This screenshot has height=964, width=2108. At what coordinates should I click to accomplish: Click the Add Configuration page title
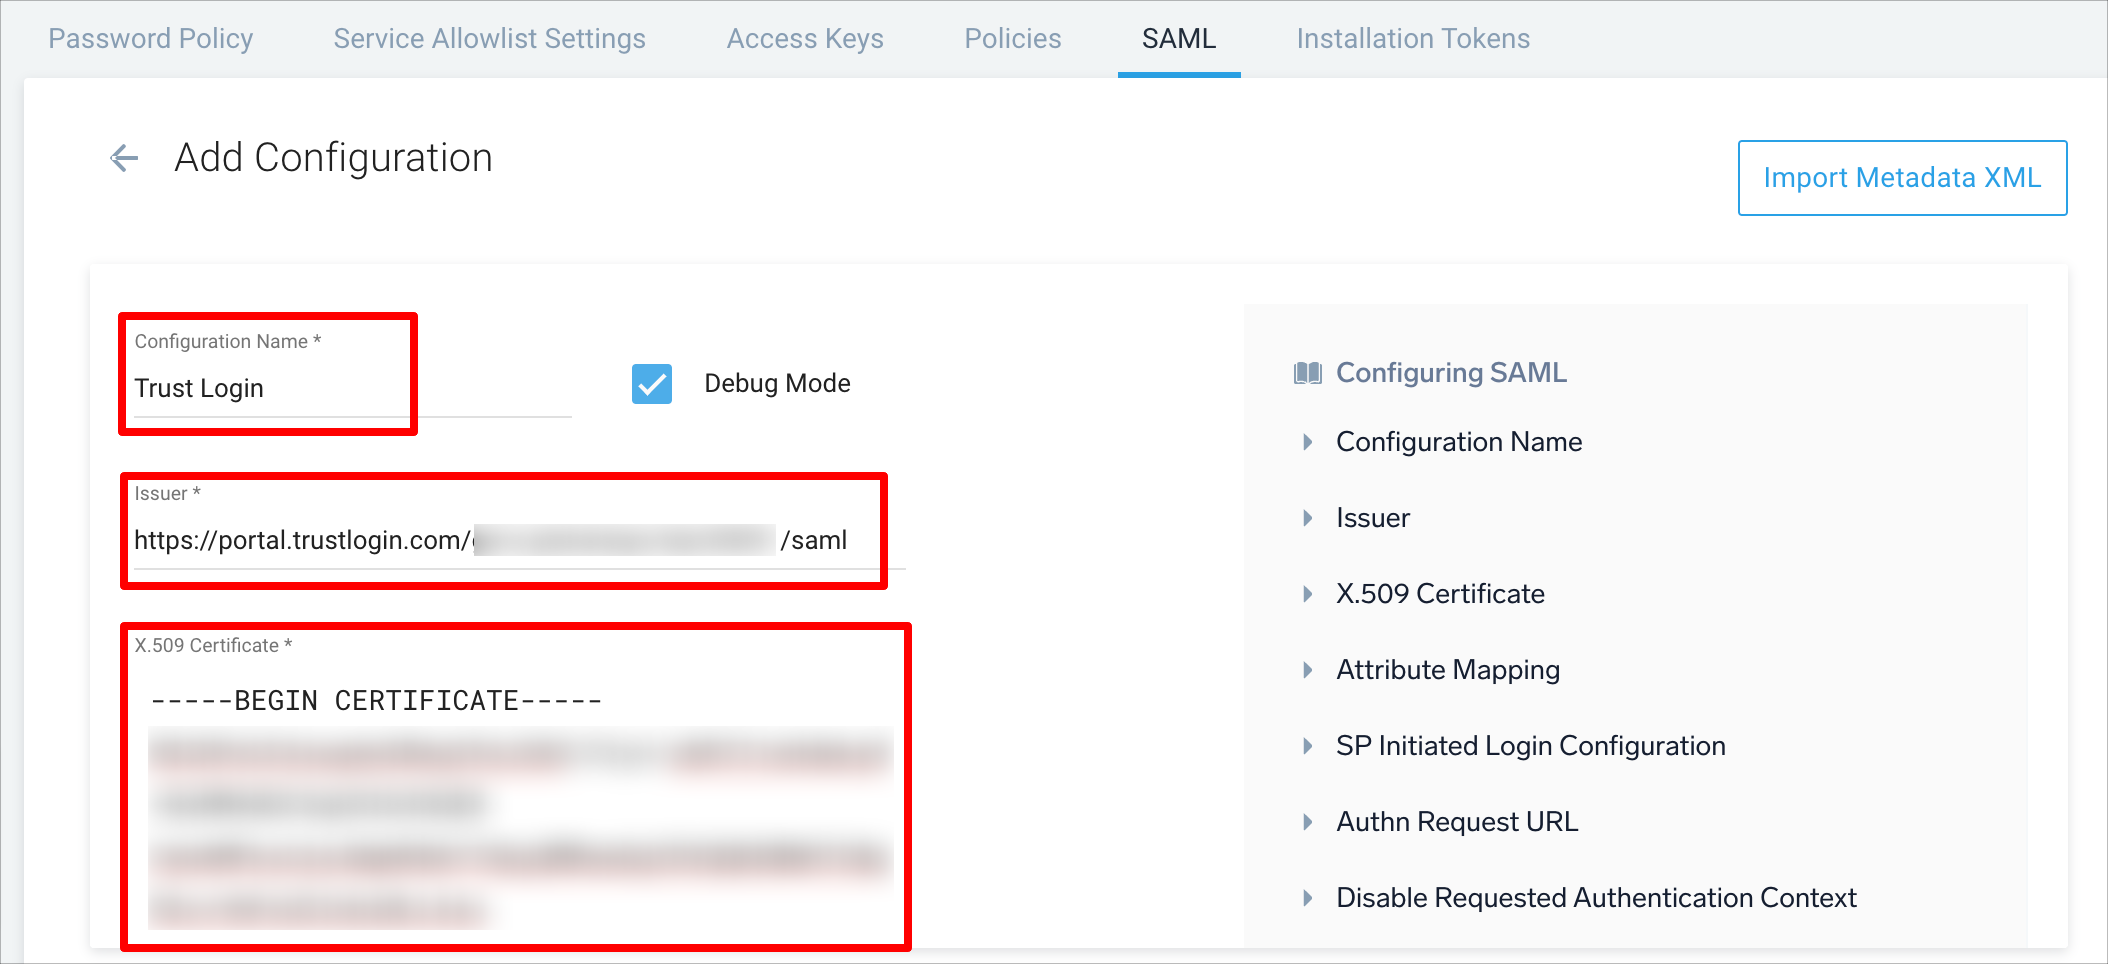click(x=333, y=158)
